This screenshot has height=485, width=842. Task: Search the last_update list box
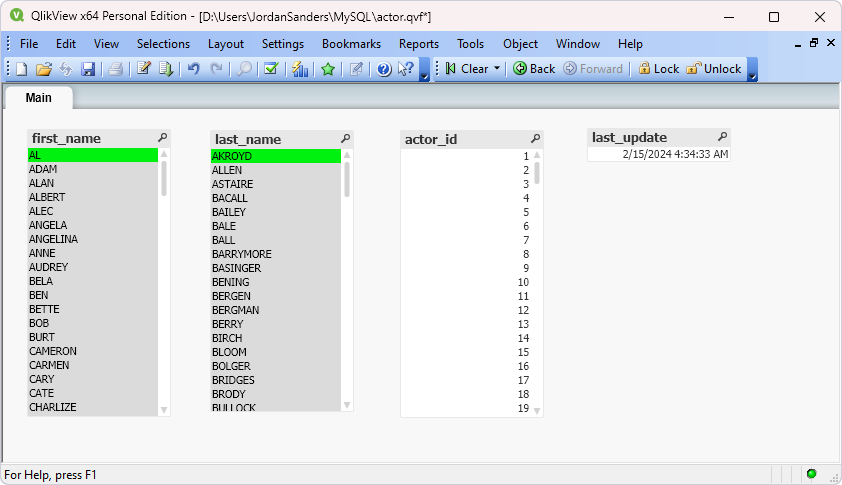point(722,136)
